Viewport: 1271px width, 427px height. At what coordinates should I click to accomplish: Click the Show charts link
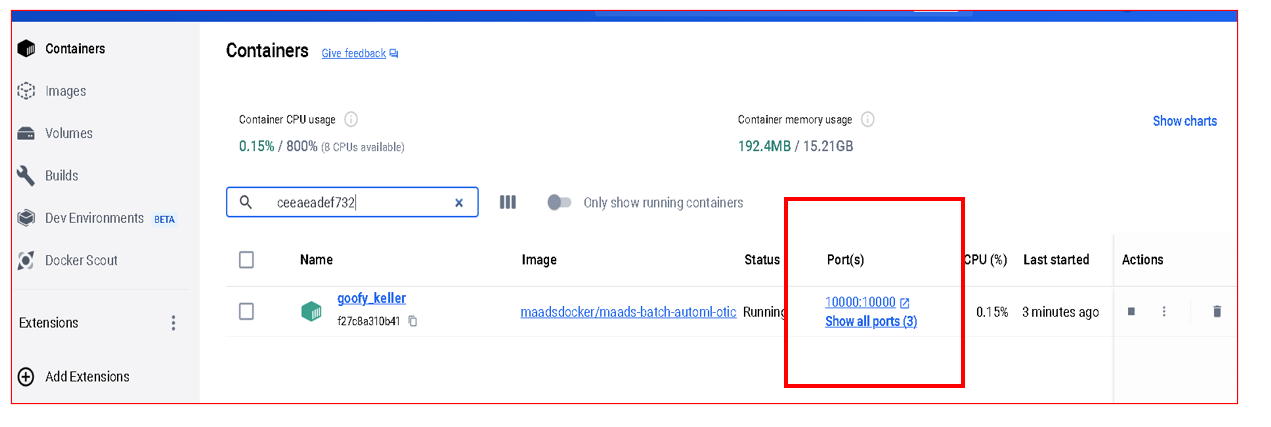point(1185,121)
